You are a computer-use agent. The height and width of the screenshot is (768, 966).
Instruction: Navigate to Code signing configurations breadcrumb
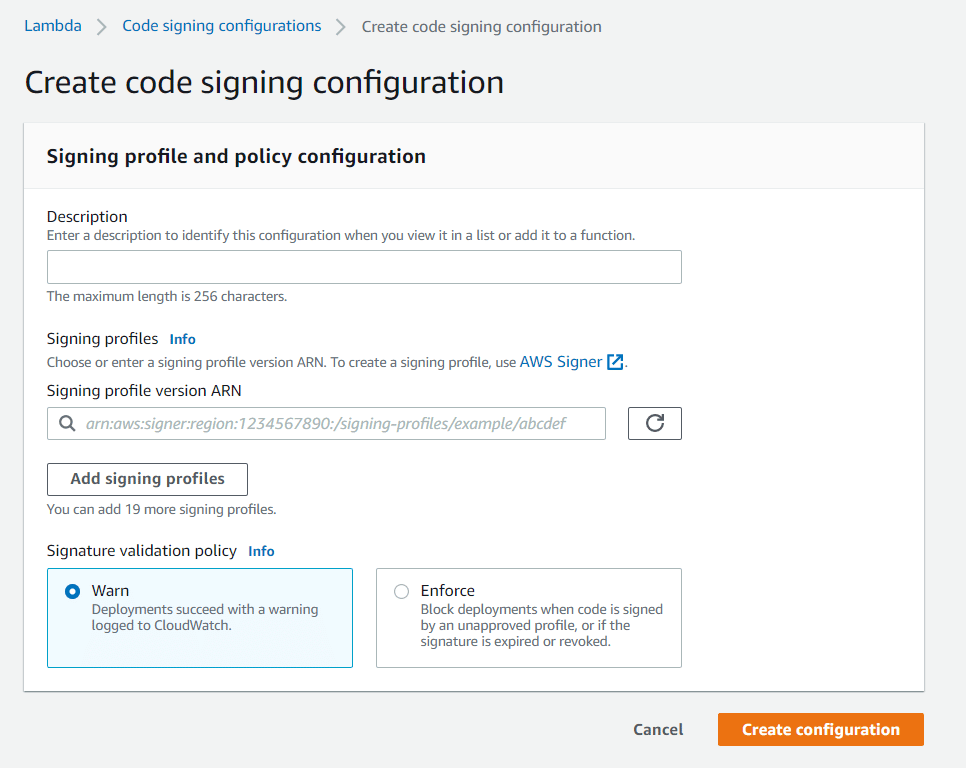click(222, 26)
